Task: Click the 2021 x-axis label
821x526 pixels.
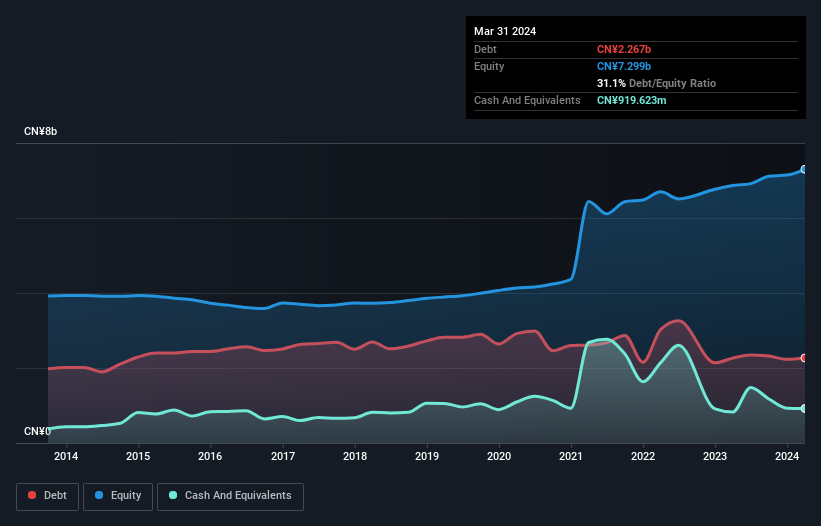Action: click(x=571, y=456)
